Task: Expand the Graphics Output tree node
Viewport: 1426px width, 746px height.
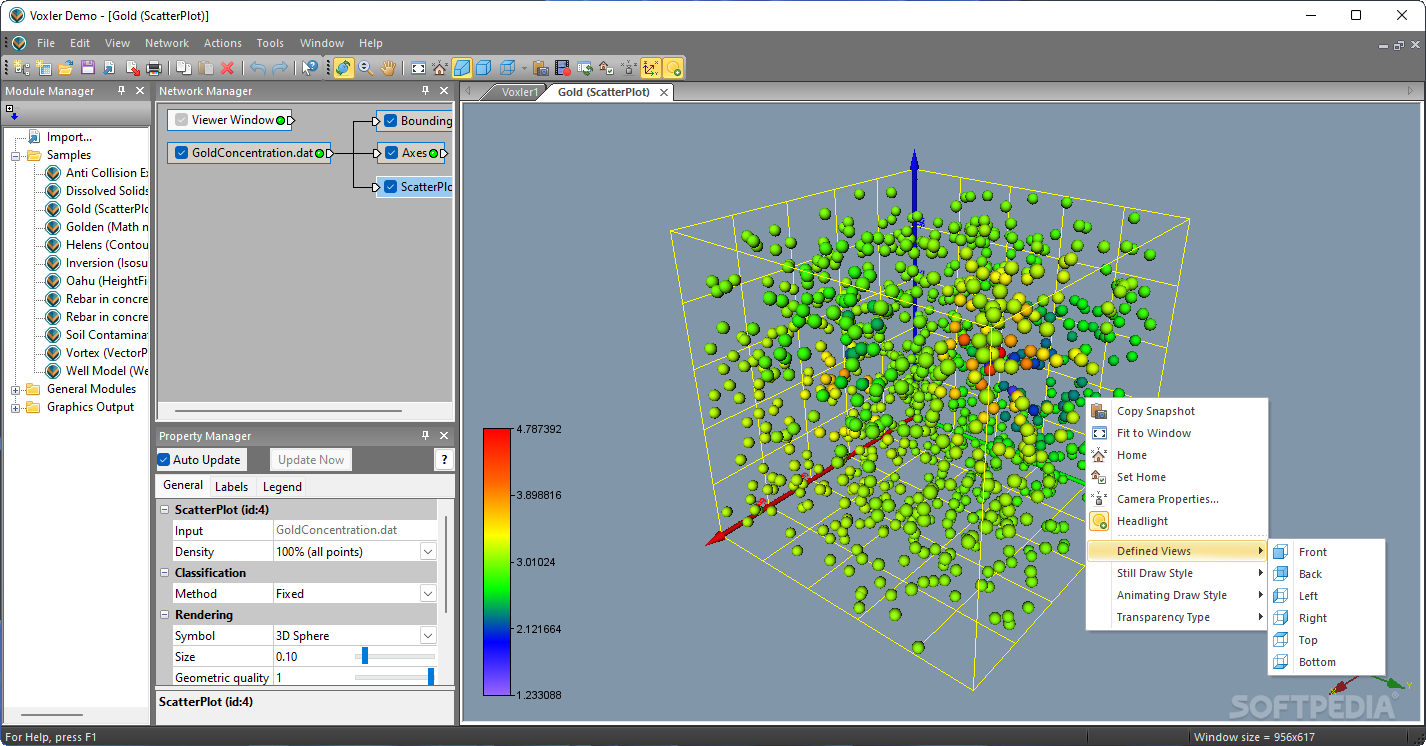Action: 16,408
